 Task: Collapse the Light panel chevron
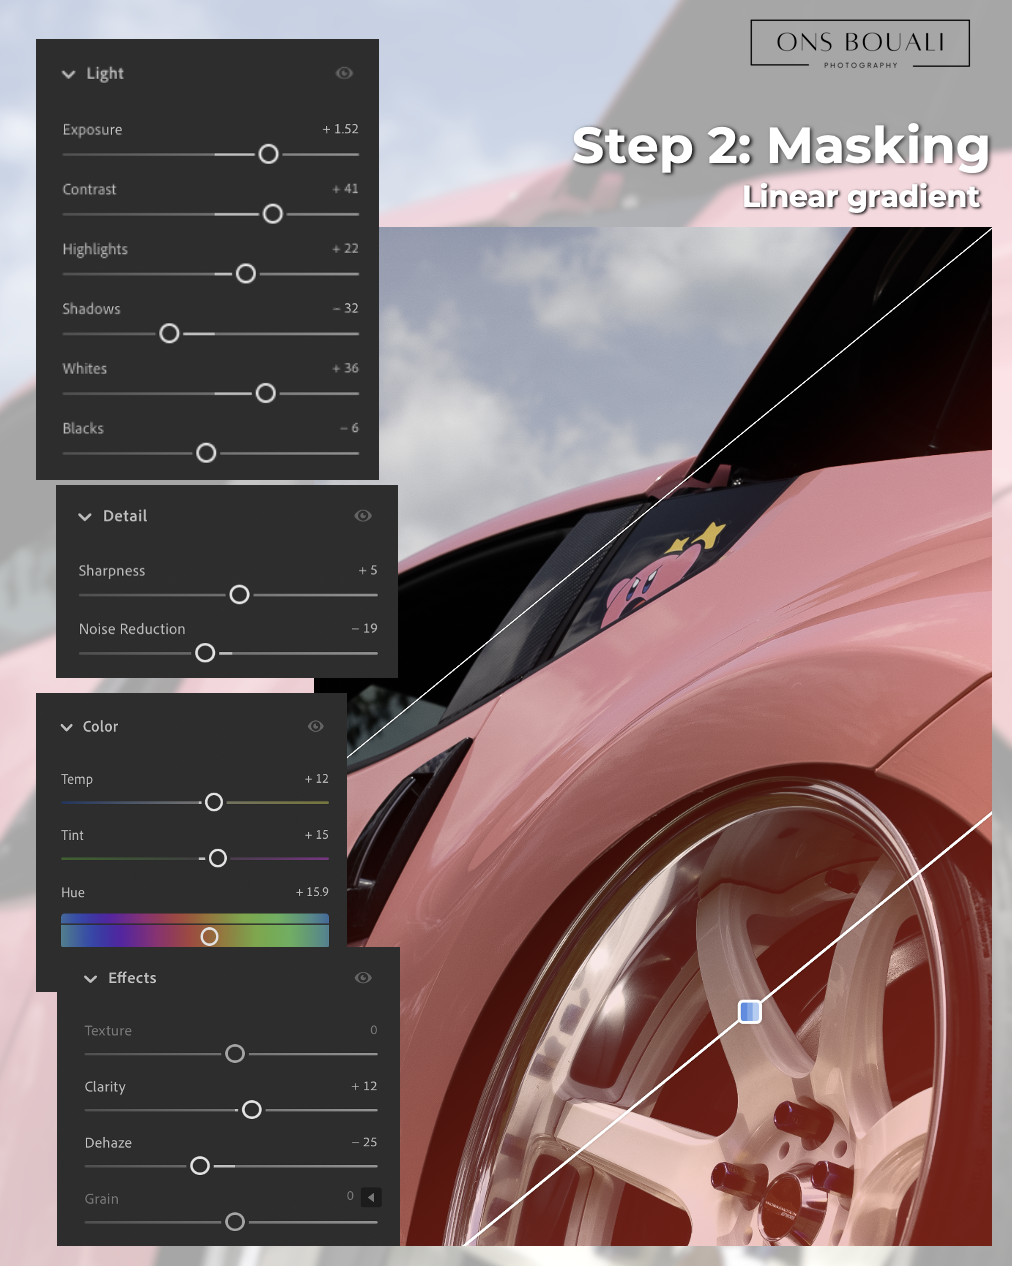(x=68, y=74)
